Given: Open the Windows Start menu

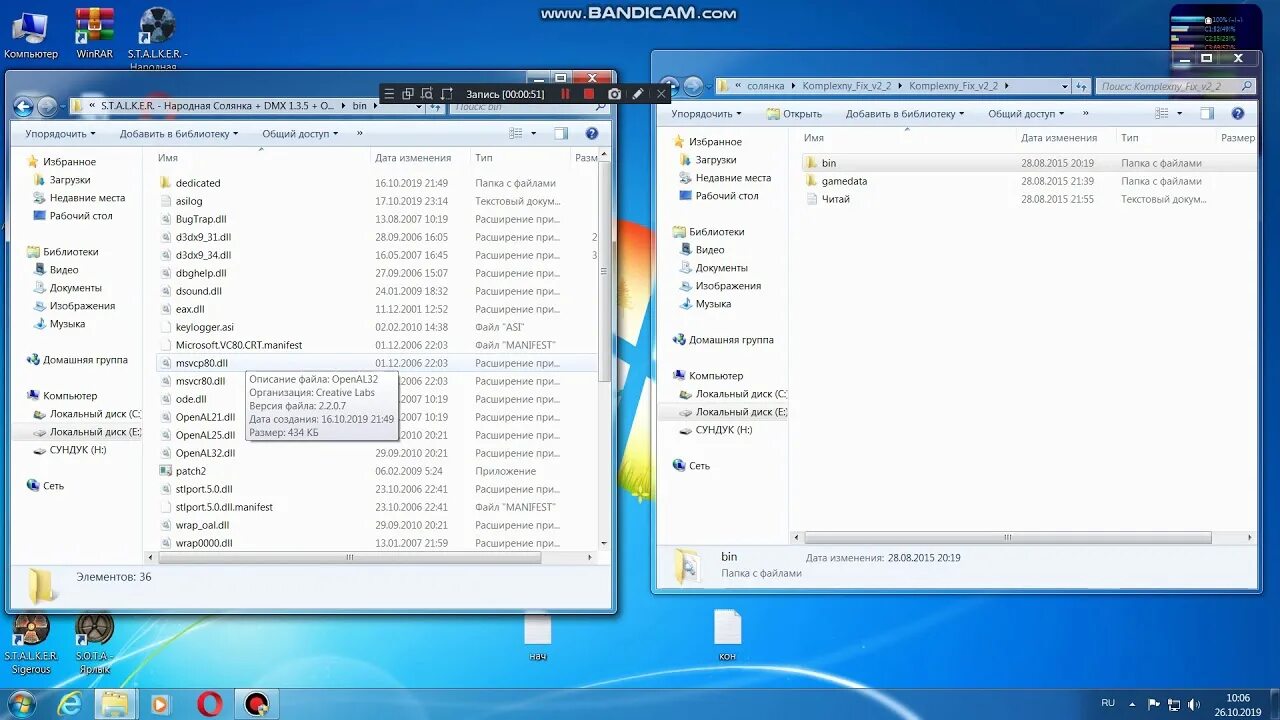Looking at the screenshot, I should [x=20, y=704].
